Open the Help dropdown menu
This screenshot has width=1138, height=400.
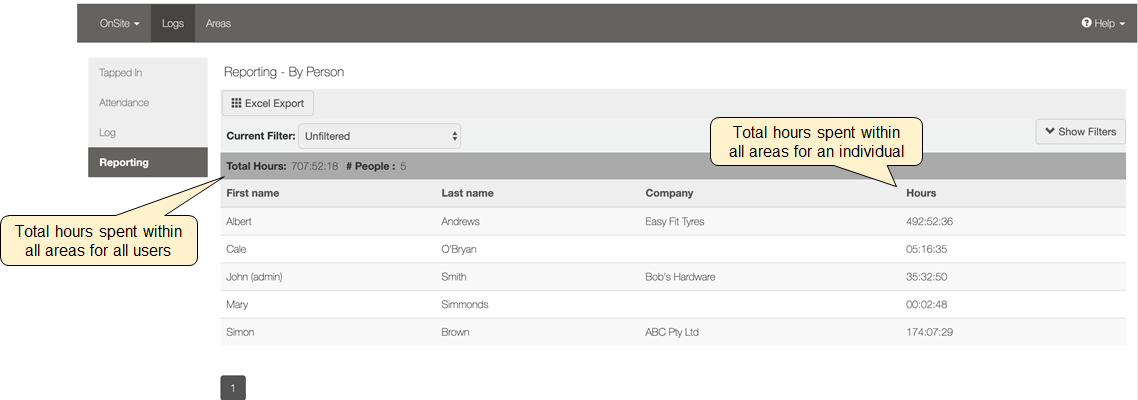[1103, 23]
